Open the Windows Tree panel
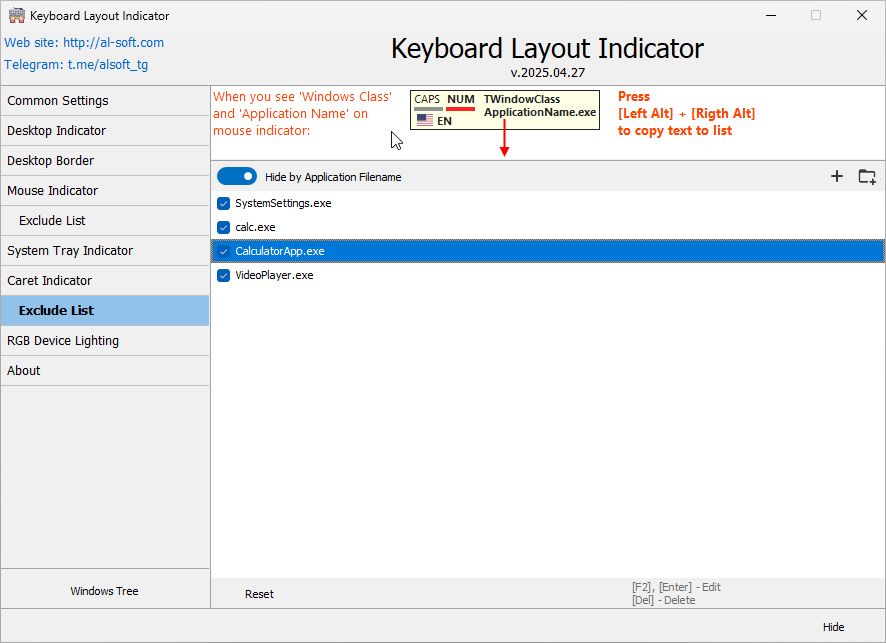Viewport: 886px width, 643px height. pyautogui.click(x=104, y=590)
